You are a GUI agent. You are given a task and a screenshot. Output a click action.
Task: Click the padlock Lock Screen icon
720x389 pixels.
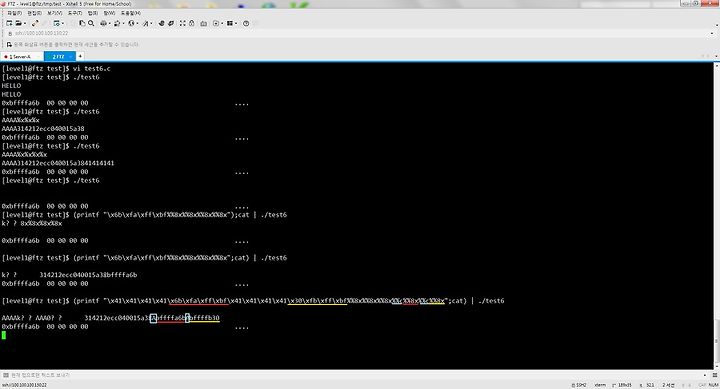coord(191,23)
